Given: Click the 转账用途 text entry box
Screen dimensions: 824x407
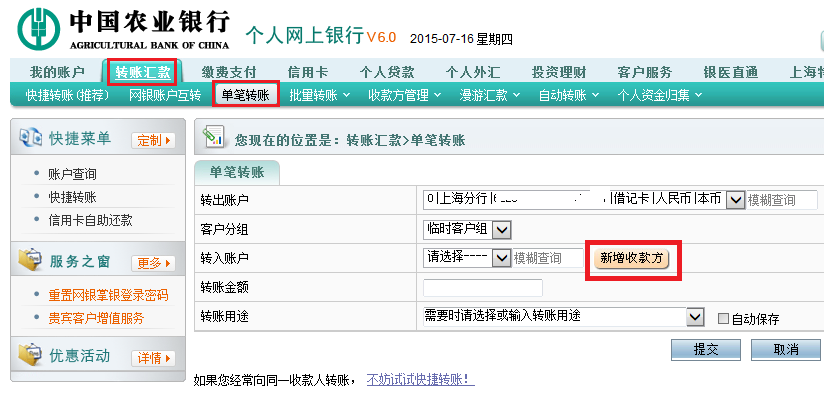Looking at the screenshot, I should [554, 317].
